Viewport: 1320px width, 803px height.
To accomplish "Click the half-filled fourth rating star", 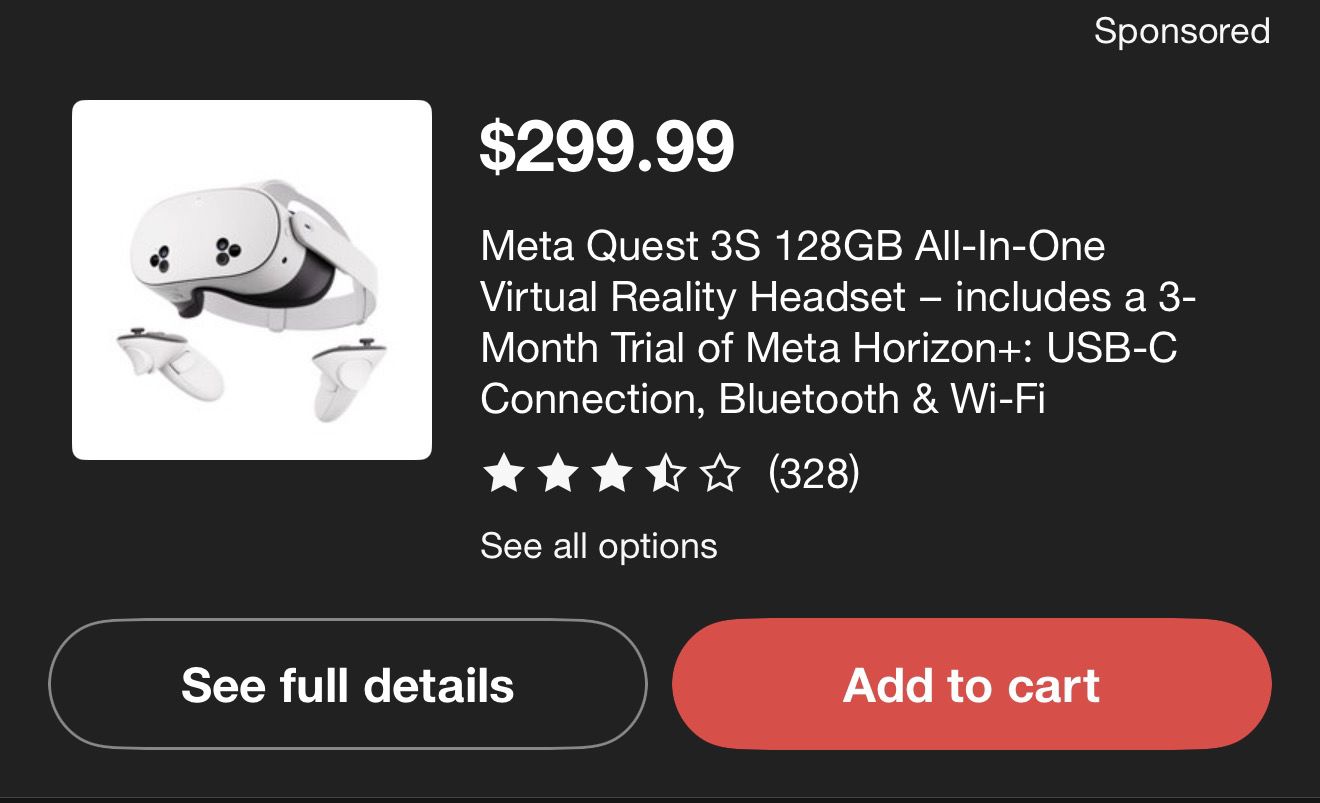I will [664, 474].
